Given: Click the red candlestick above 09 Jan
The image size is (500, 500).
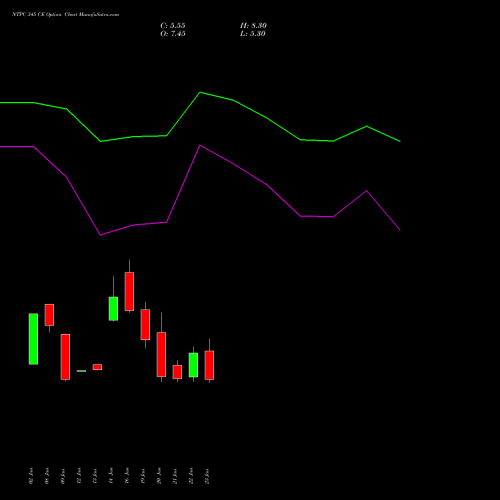Looking at the screenshot, I should pyautogui.click(x=65, y=357).
